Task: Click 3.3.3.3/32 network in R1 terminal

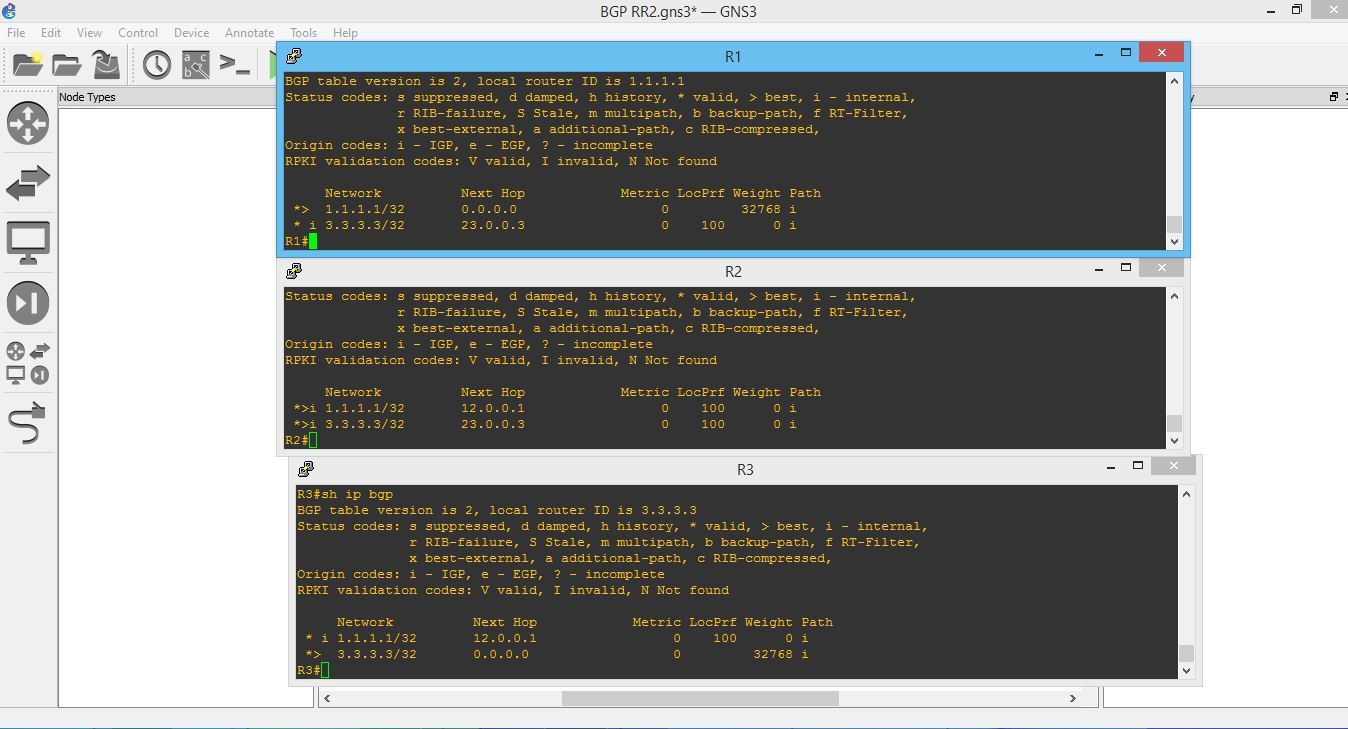Action: (x=365, y=225)
